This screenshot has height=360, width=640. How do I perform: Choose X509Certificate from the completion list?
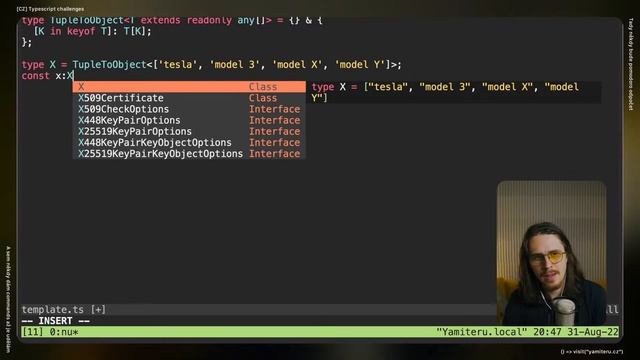(189, 98)
